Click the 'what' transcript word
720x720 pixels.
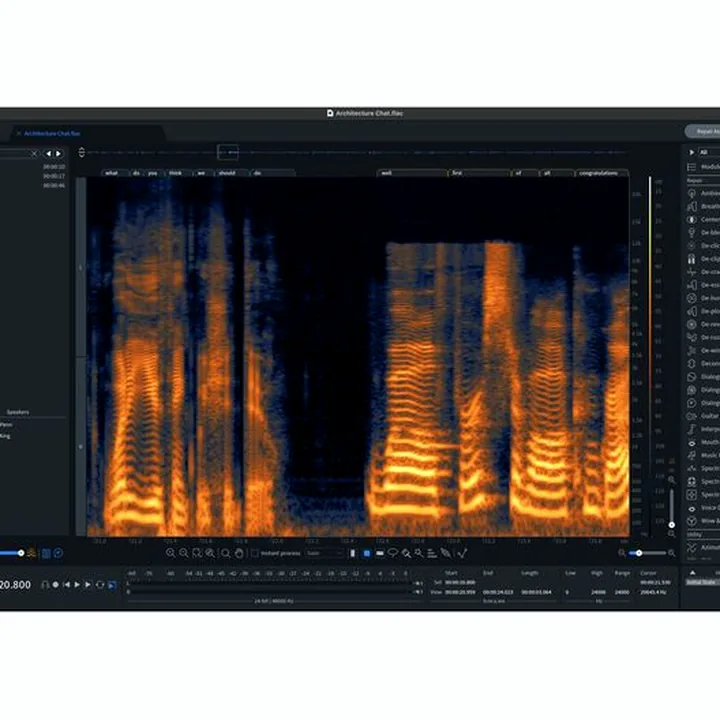click(x=114, y=173)
